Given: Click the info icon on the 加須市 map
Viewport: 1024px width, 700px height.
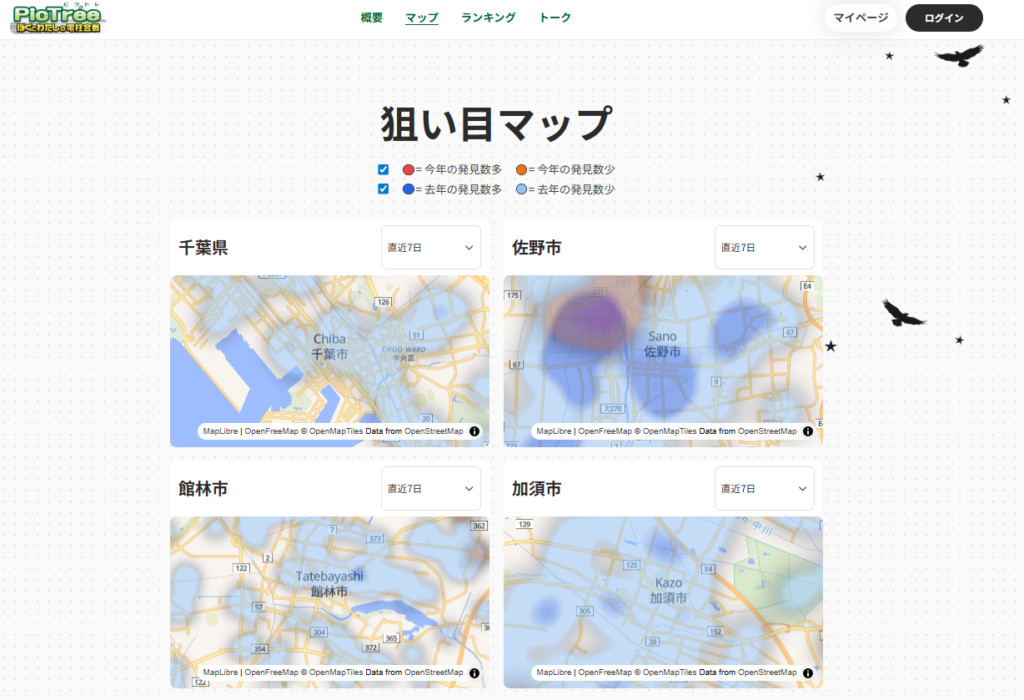Looking at the screenshot, I should click(x=807, y=673).
